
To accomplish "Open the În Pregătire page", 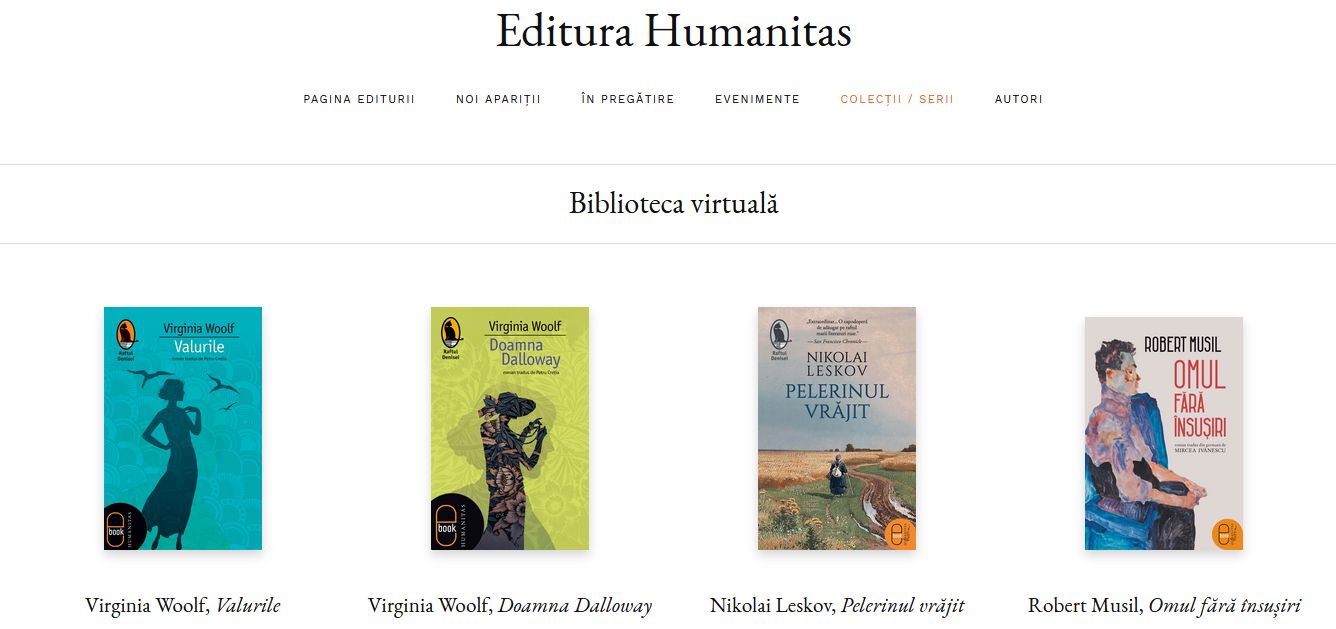I will point(627,99).
